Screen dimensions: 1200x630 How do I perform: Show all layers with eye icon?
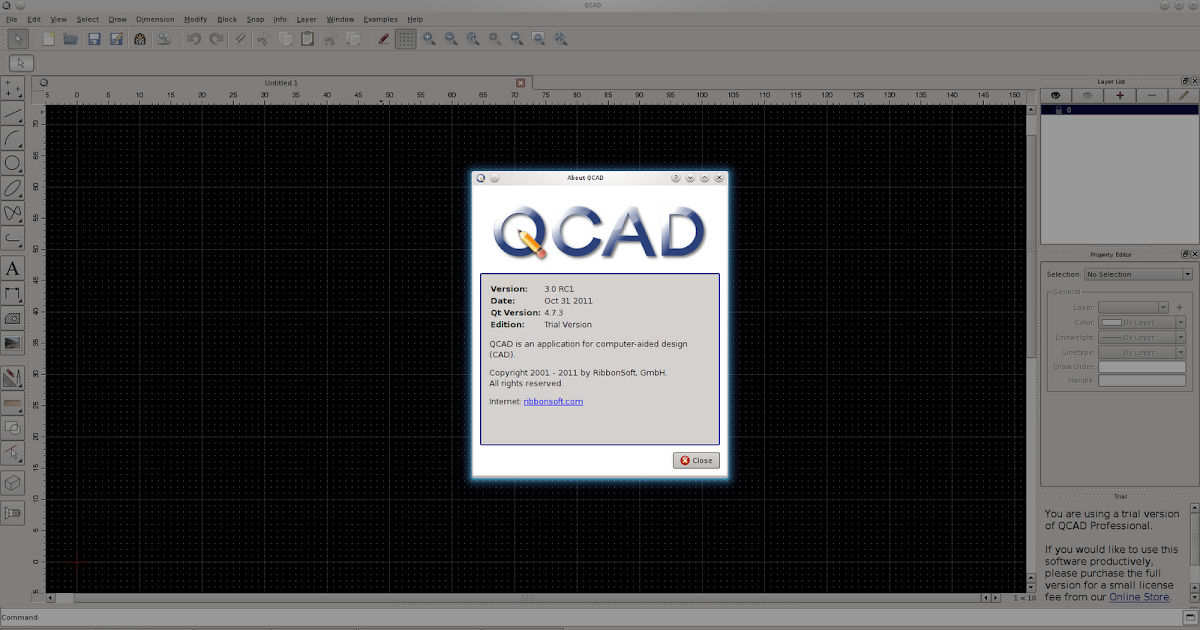coord(1055,95)
